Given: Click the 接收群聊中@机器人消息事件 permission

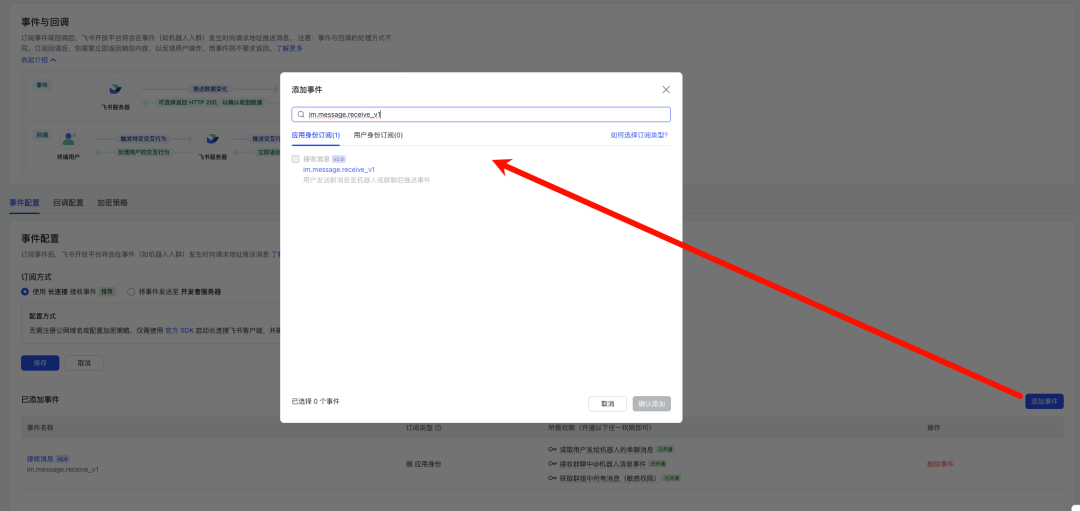Looking at the screenshot, I should pyautogui.click(x=603, y=464).
